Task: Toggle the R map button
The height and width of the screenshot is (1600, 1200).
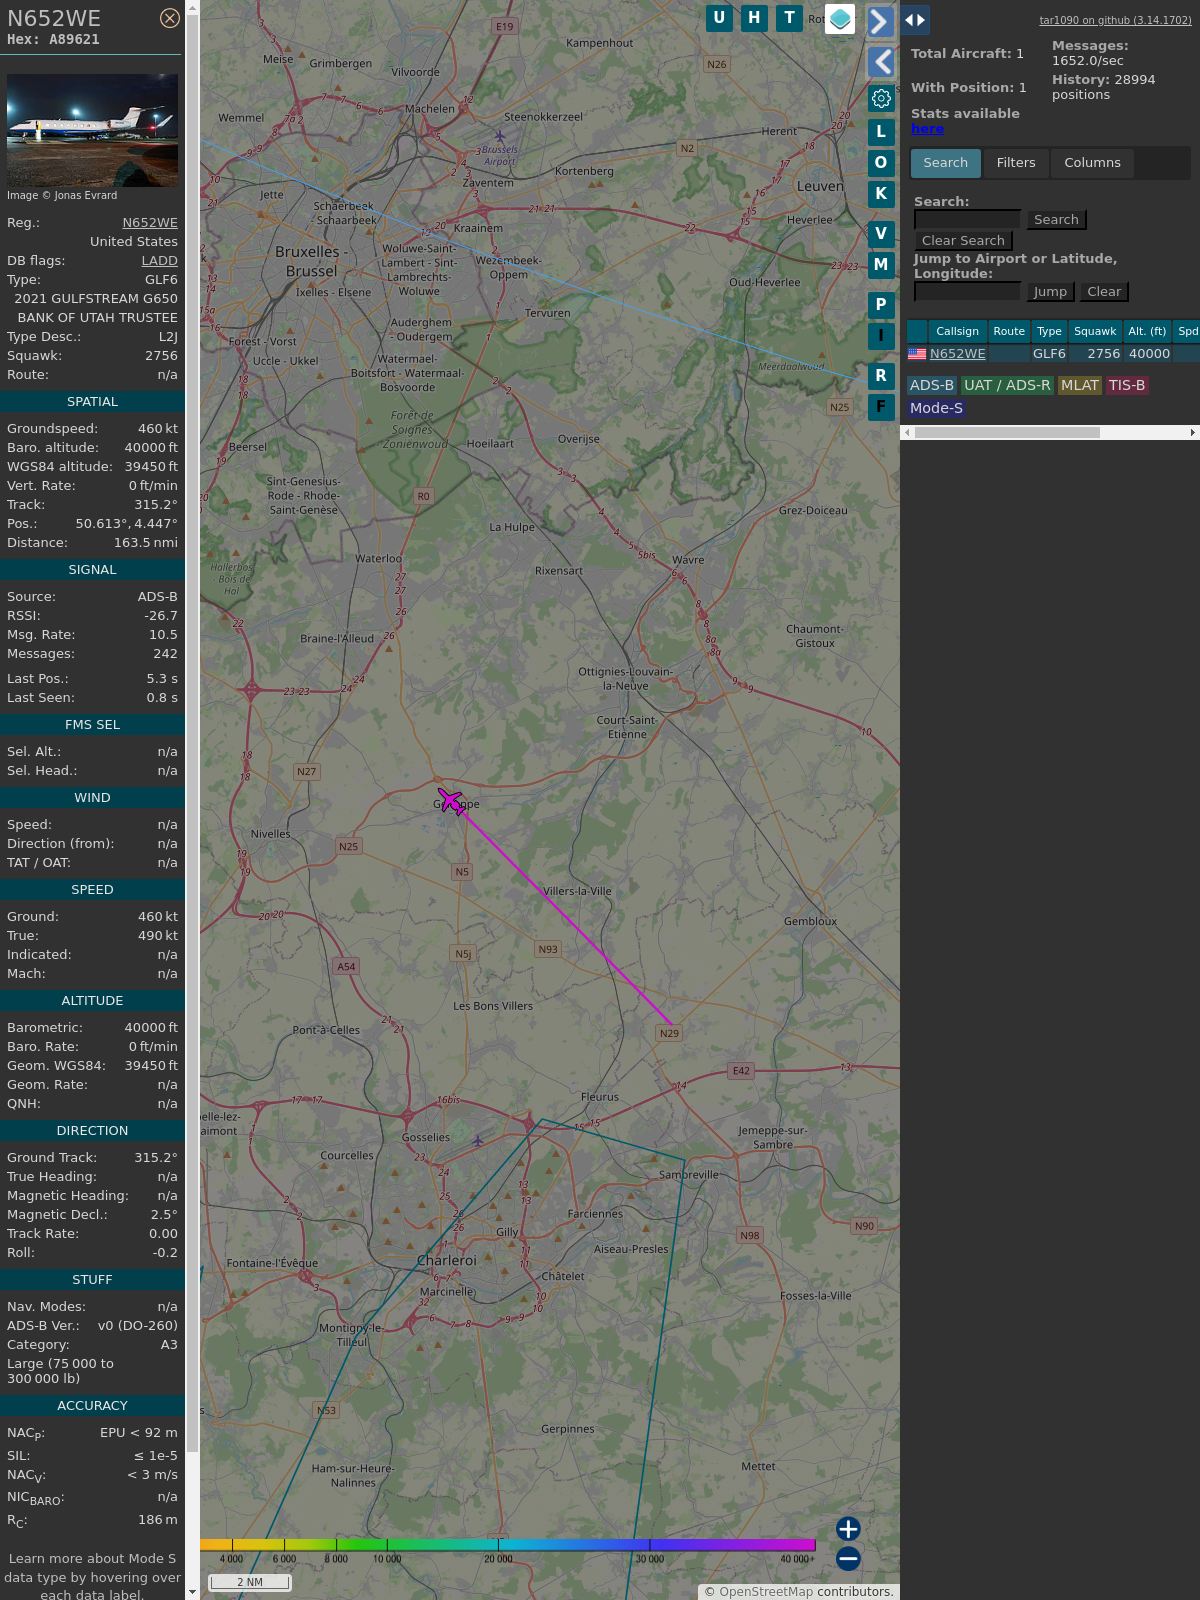Action: 881,375
